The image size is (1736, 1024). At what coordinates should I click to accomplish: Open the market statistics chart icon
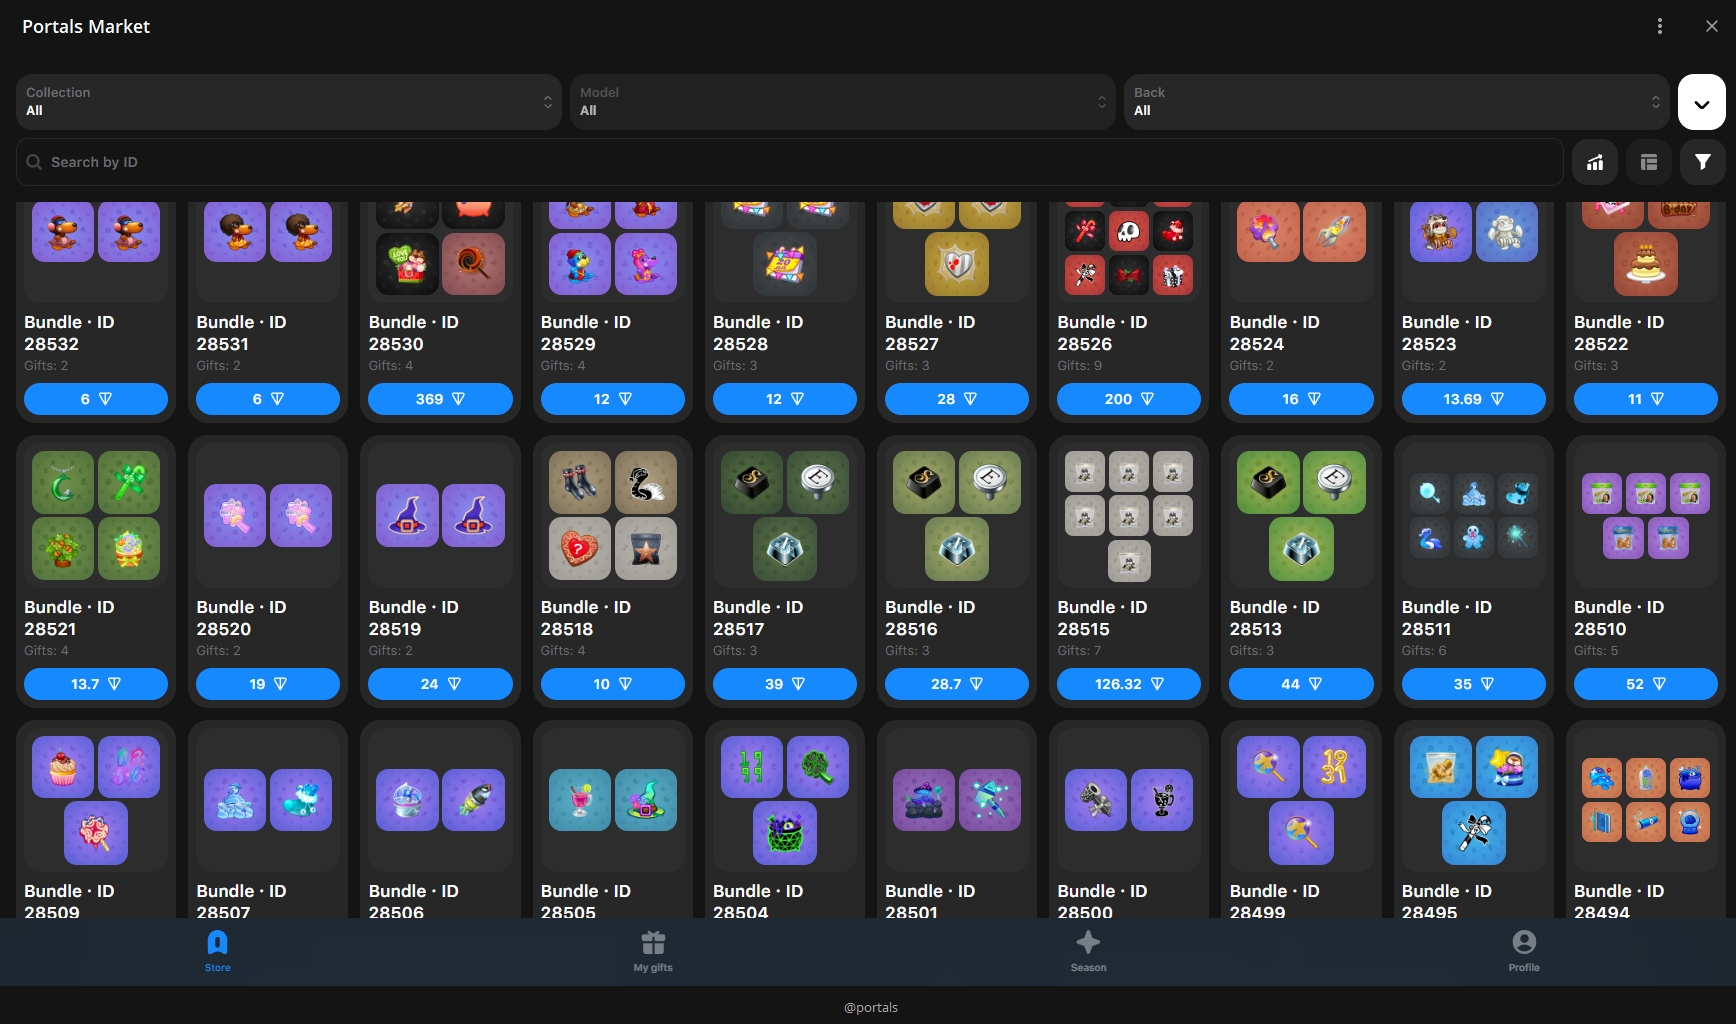1595,162
